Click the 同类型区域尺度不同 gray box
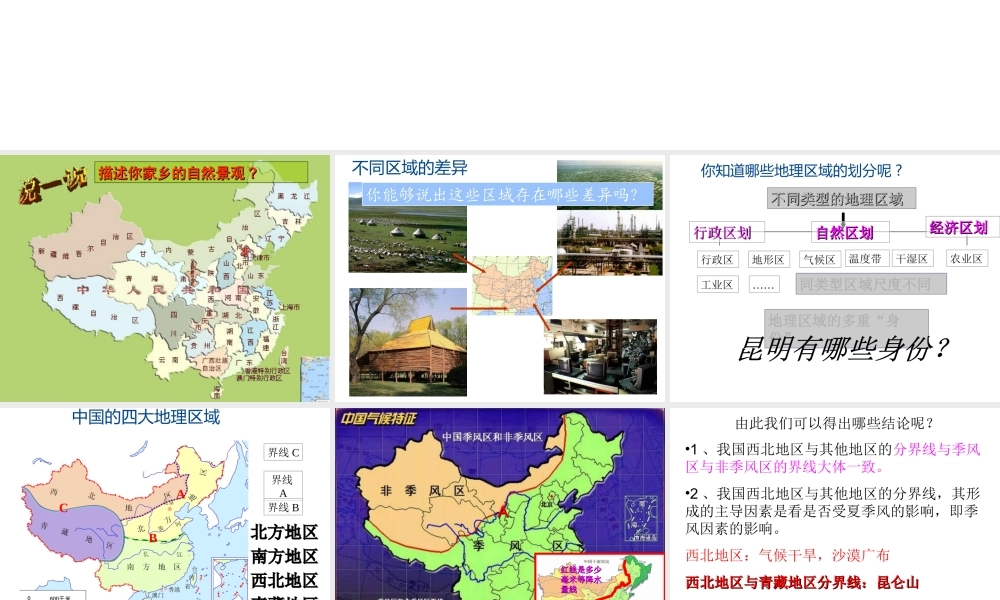The width and height of the screenshot is (1000, 600). click(x=871, y=284)
